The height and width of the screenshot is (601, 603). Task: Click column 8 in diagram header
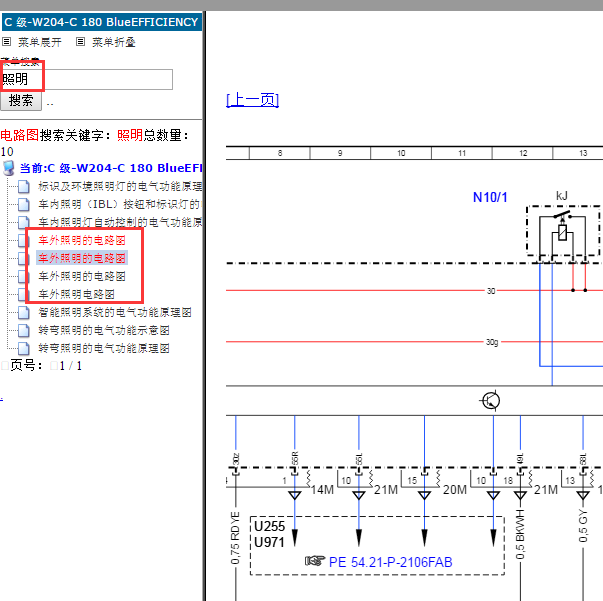click(x=280, y=153)
